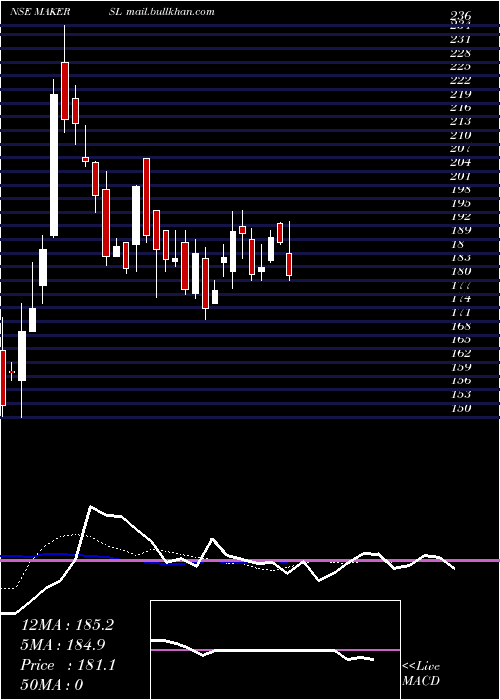The image size is (500, 700).
Task: Click the tallest white candlestick near 219
Action: coord(54,165)
